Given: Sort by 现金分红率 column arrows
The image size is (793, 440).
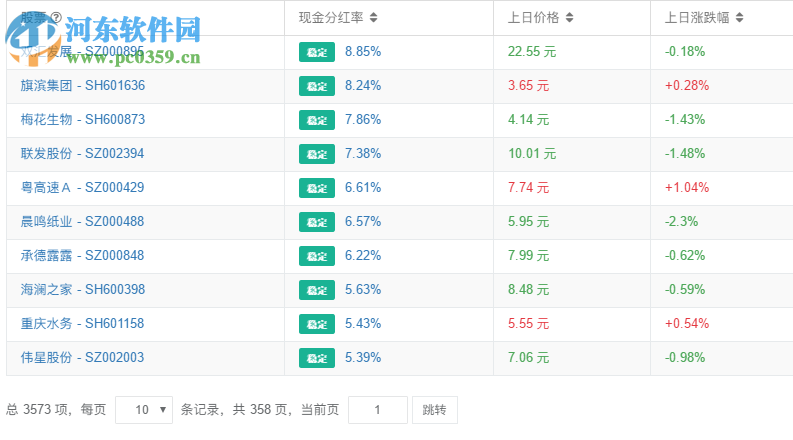Looking at the screenshot, I should [373, 18].
